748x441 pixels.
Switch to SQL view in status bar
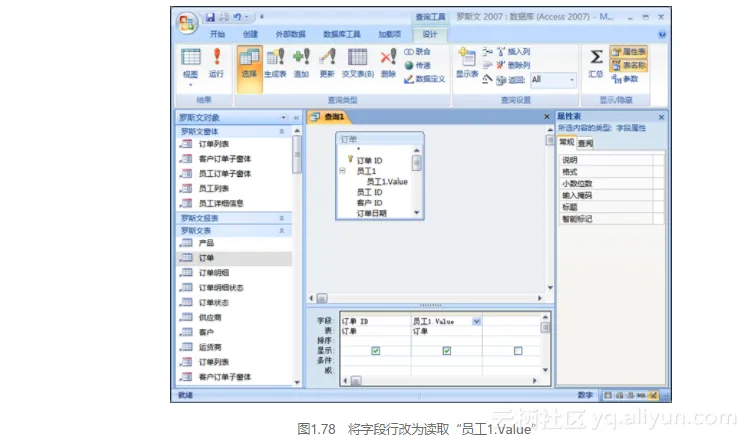641,395
